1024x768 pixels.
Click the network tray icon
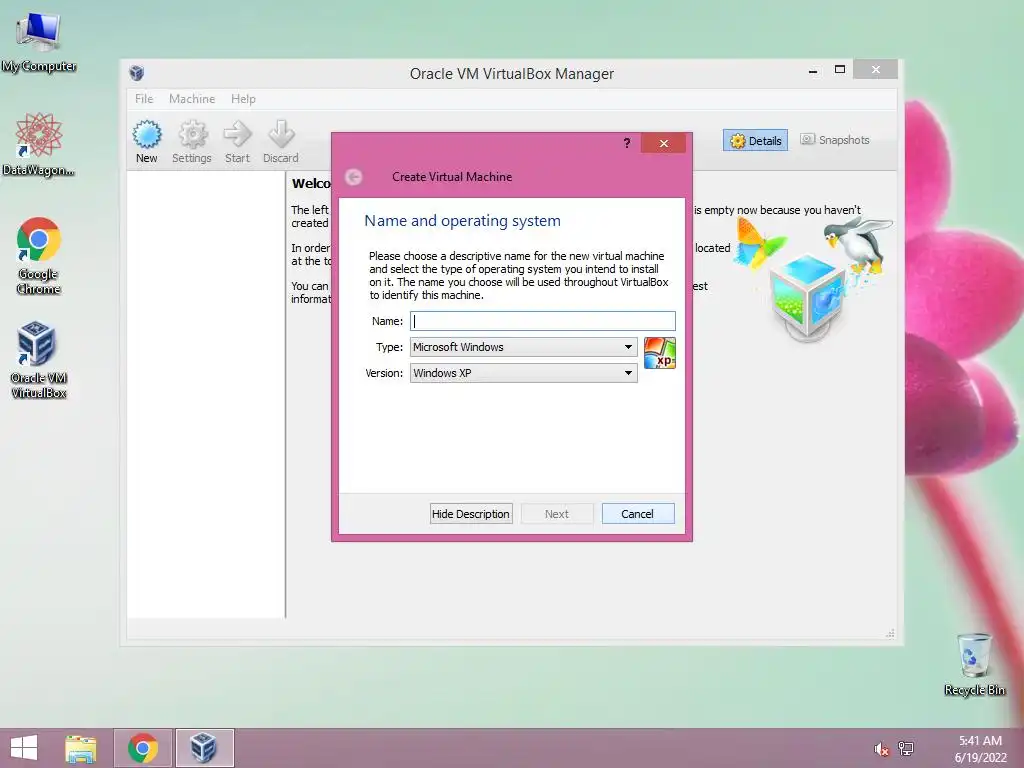point(906,748)
